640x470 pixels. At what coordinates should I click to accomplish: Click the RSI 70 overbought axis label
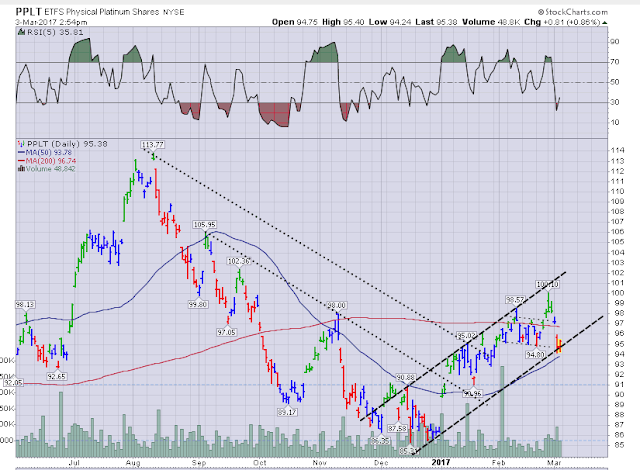tap(614, 62)
